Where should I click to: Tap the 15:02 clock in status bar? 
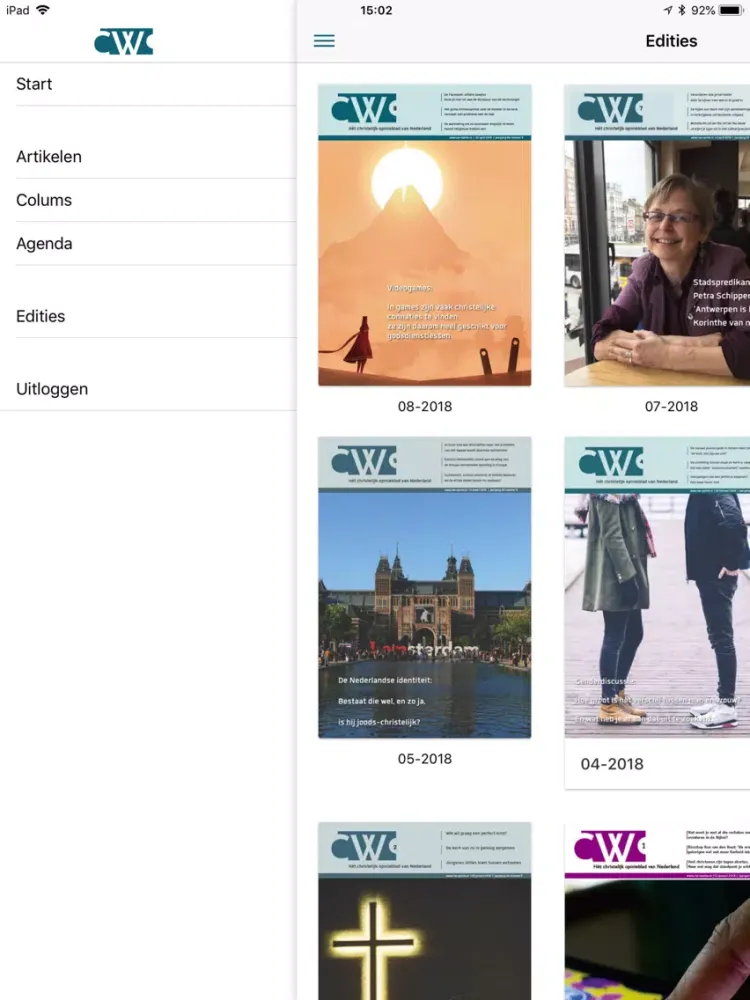(x=376, y=10)
